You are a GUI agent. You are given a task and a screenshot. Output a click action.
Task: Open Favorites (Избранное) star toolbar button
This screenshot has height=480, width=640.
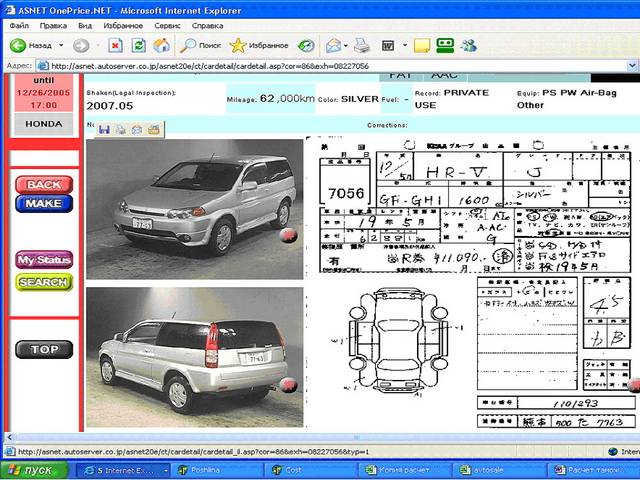(259, 45)
